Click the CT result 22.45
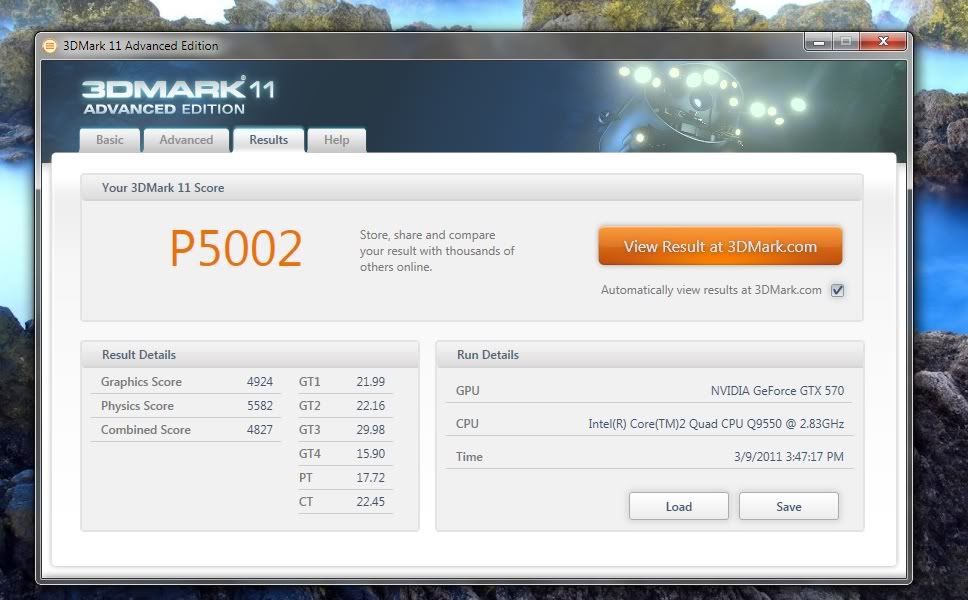Image resolution: width=968 pixels, height=600 pixels. pos(370,502)
